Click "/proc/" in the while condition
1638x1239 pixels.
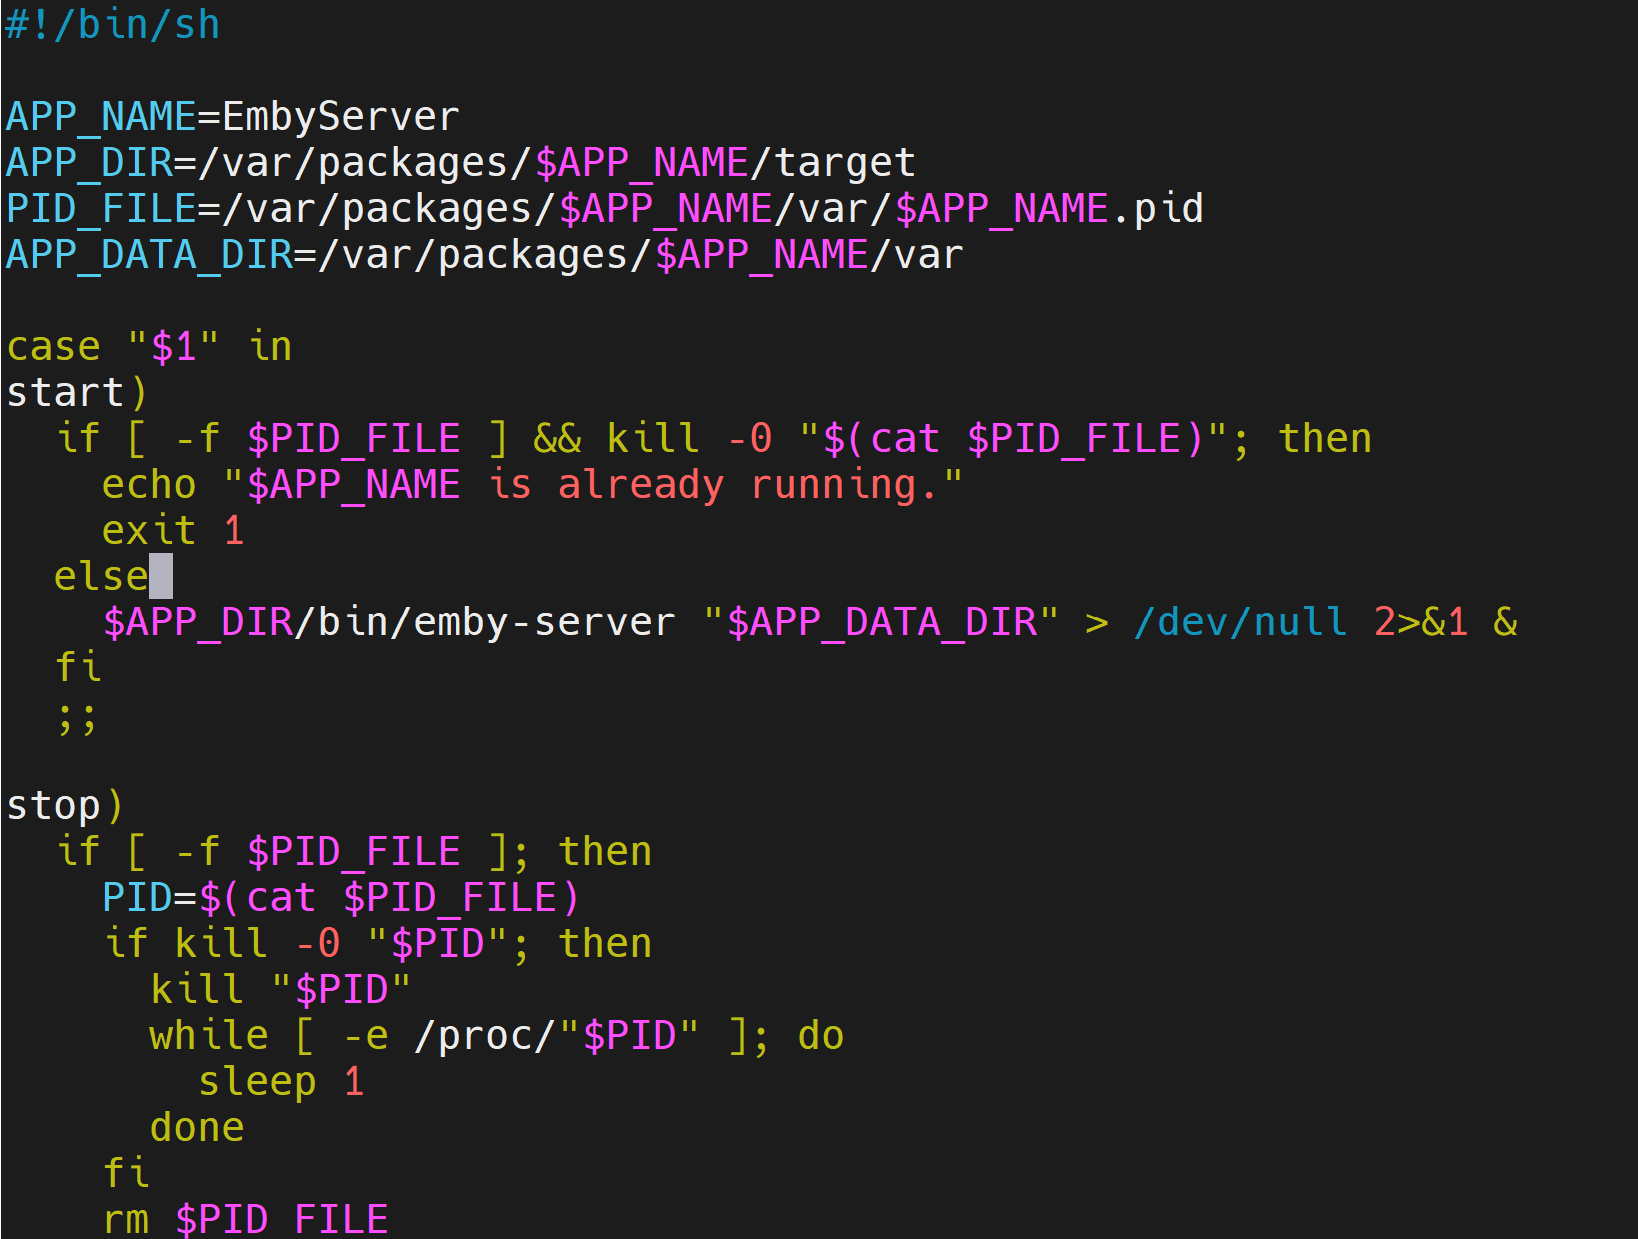point(485,1036)
